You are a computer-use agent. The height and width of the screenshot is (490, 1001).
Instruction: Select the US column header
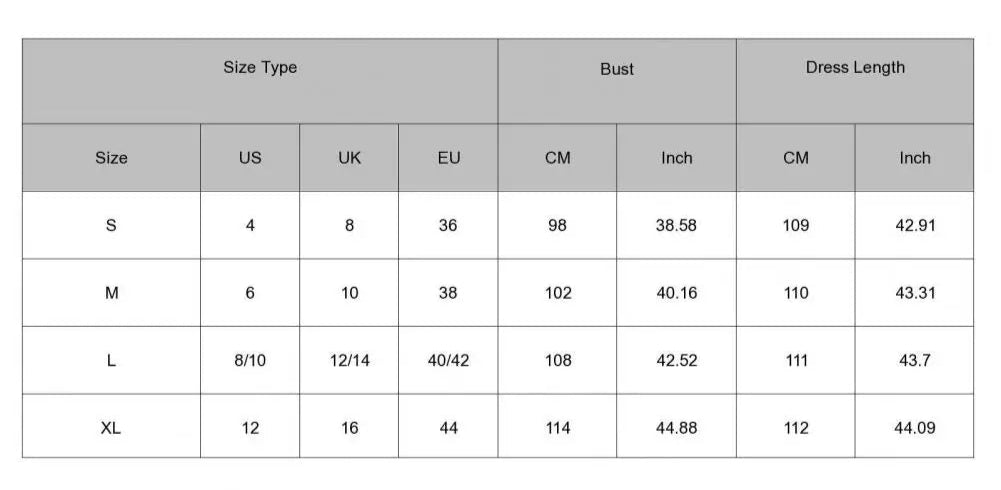click(x=250, y=158)
